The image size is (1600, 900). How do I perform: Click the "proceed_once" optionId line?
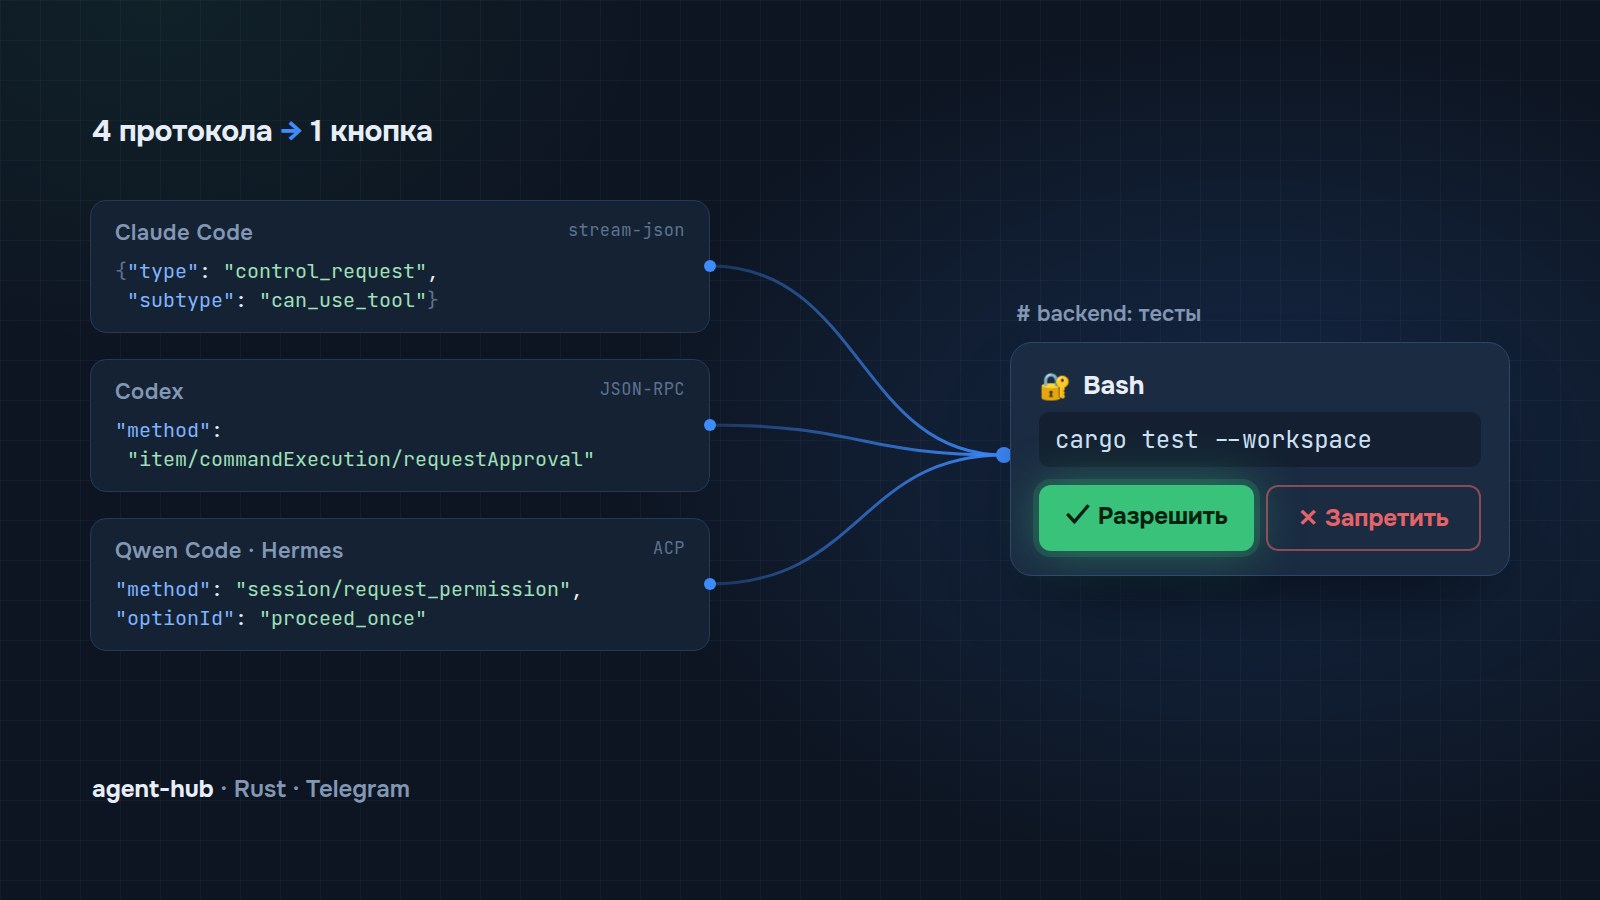coord(271,618)
